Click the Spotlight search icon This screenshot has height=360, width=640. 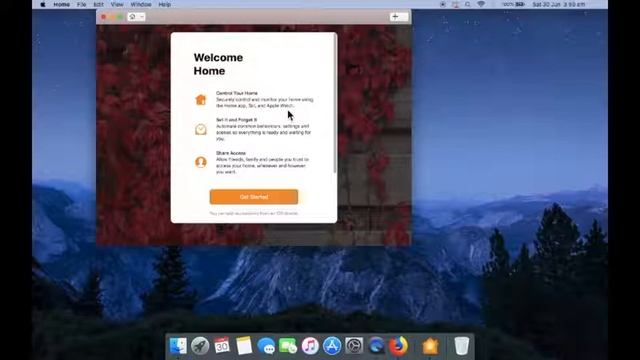(468, 4)
